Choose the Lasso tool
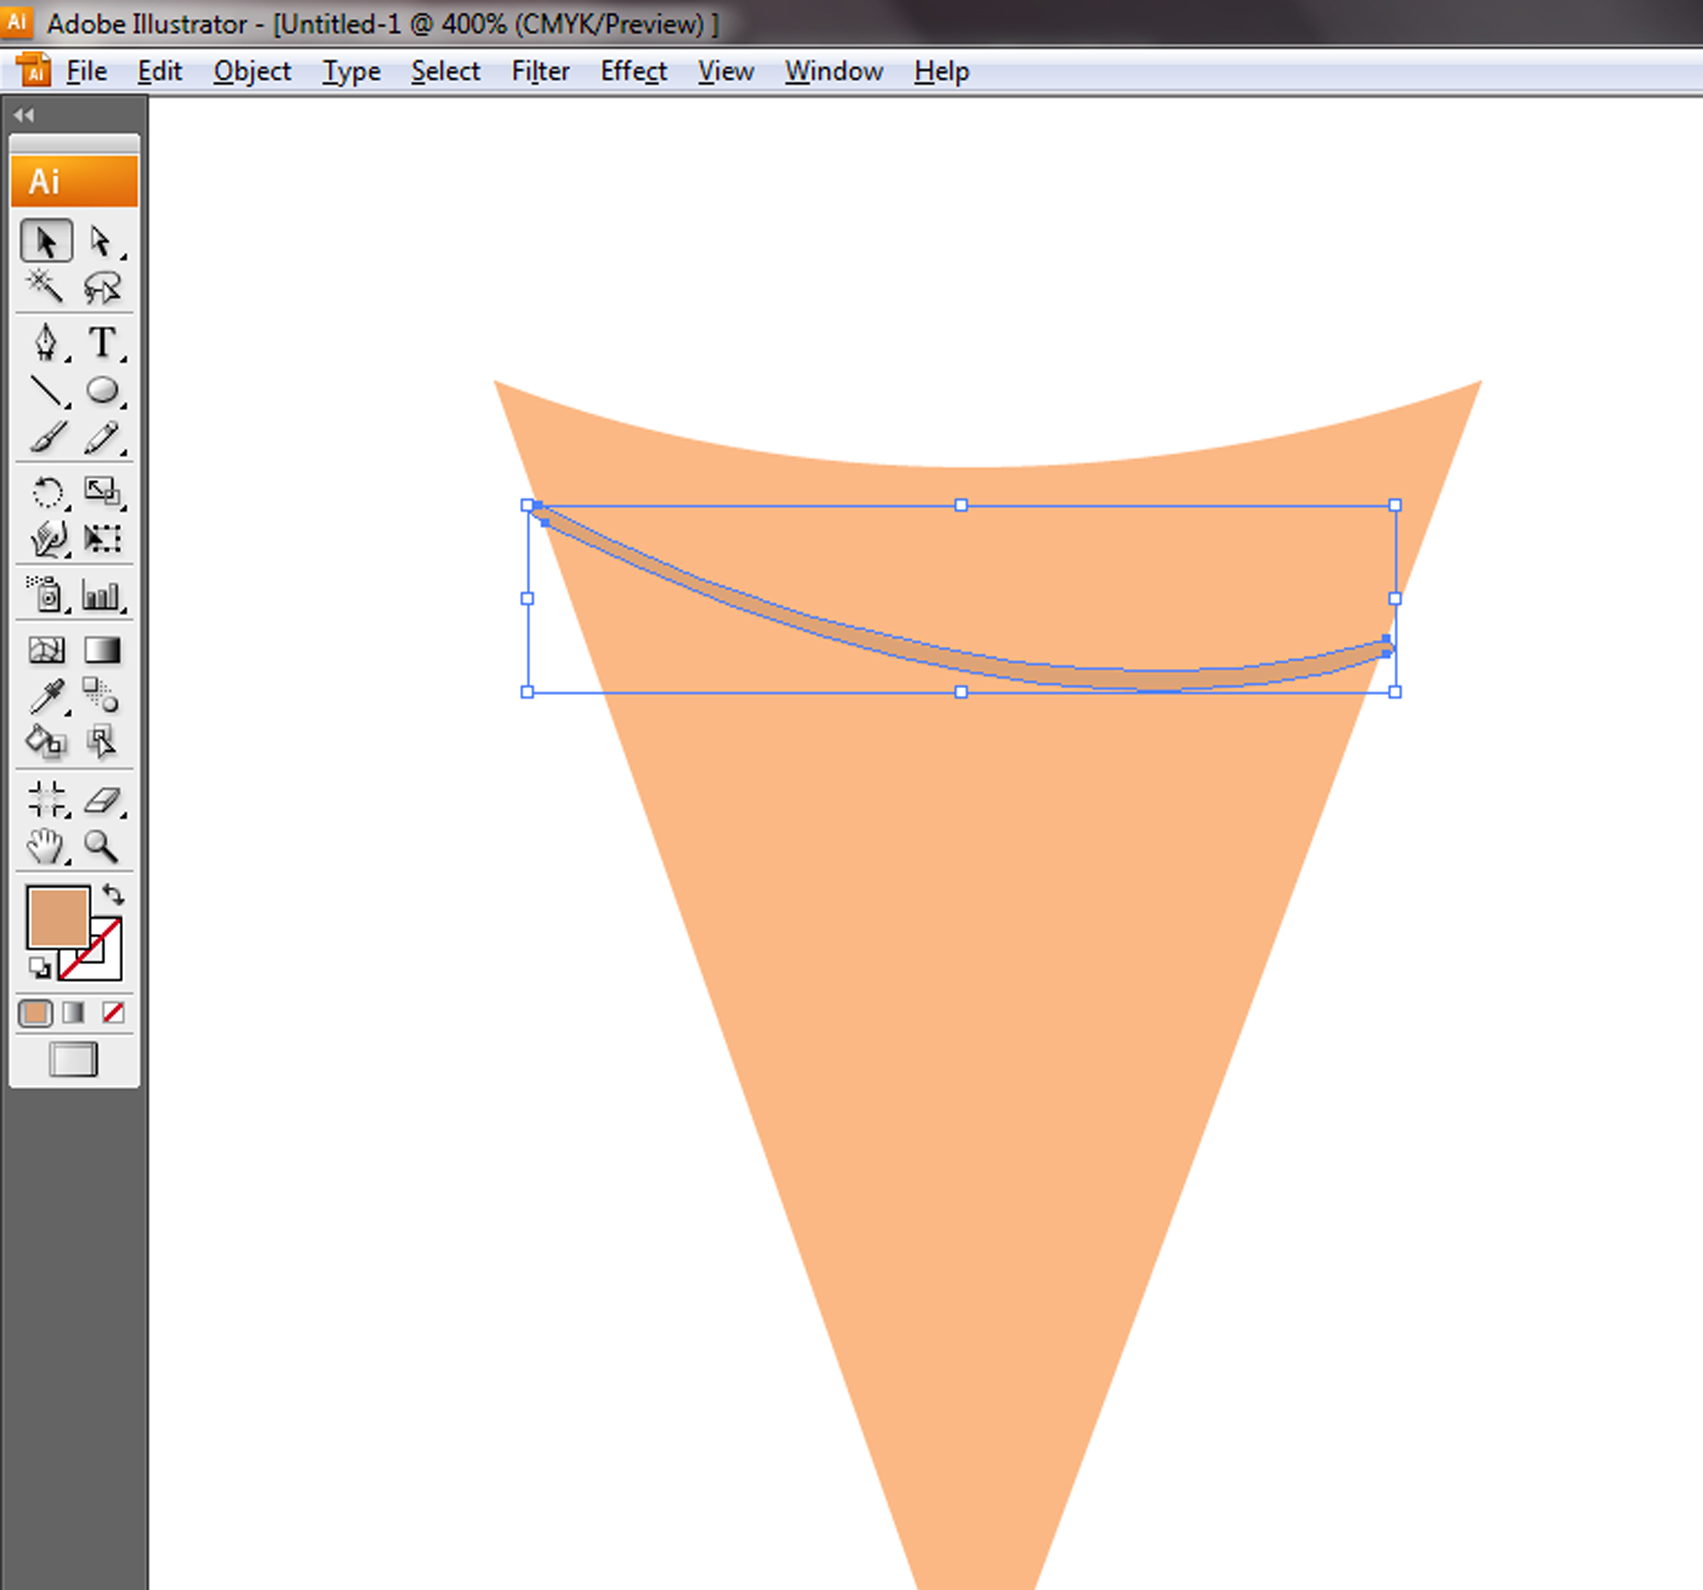 (x=101, y=288)
